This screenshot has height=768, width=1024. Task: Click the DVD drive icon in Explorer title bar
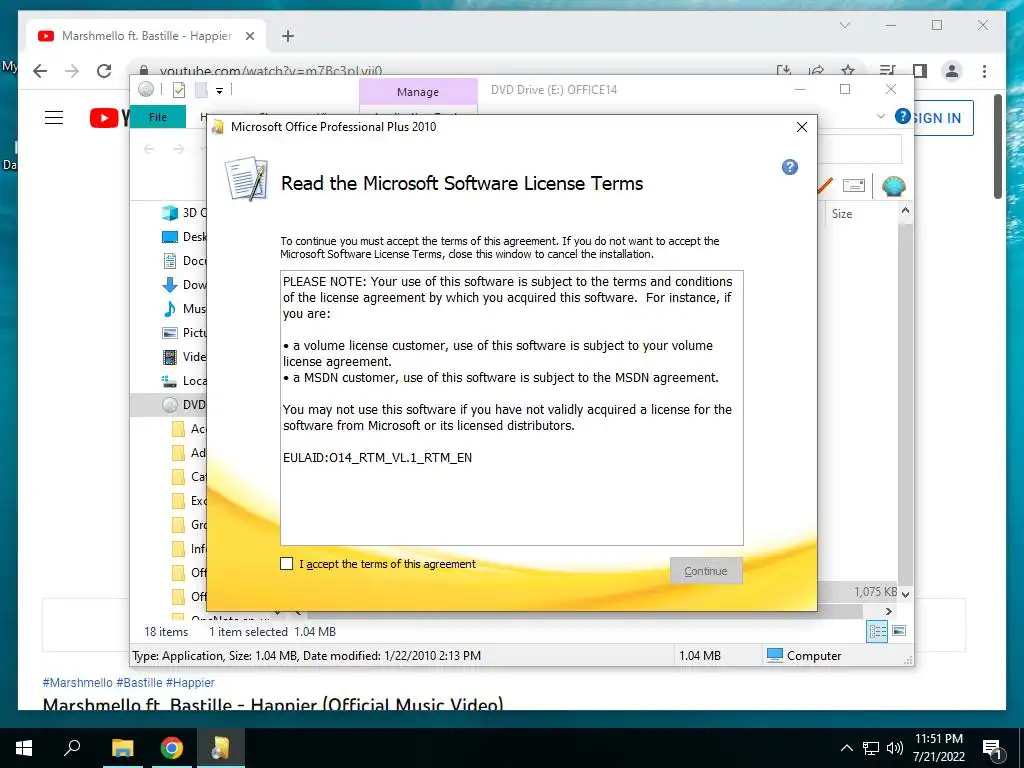[x=146, y=89]
